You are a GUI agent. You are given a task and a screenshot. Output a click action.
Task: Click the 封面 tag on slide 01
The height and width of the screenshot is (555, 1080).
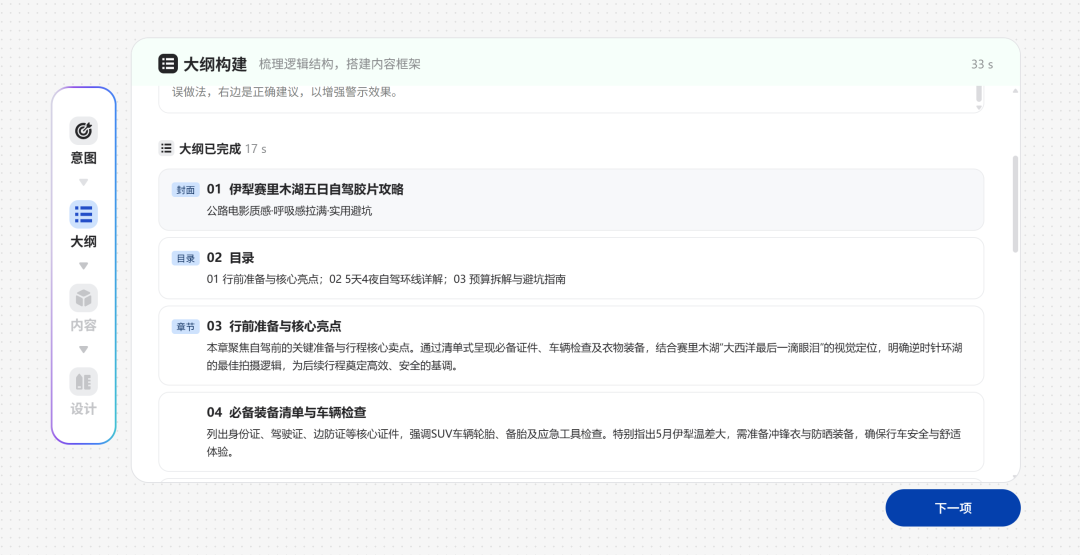[186, 190]
